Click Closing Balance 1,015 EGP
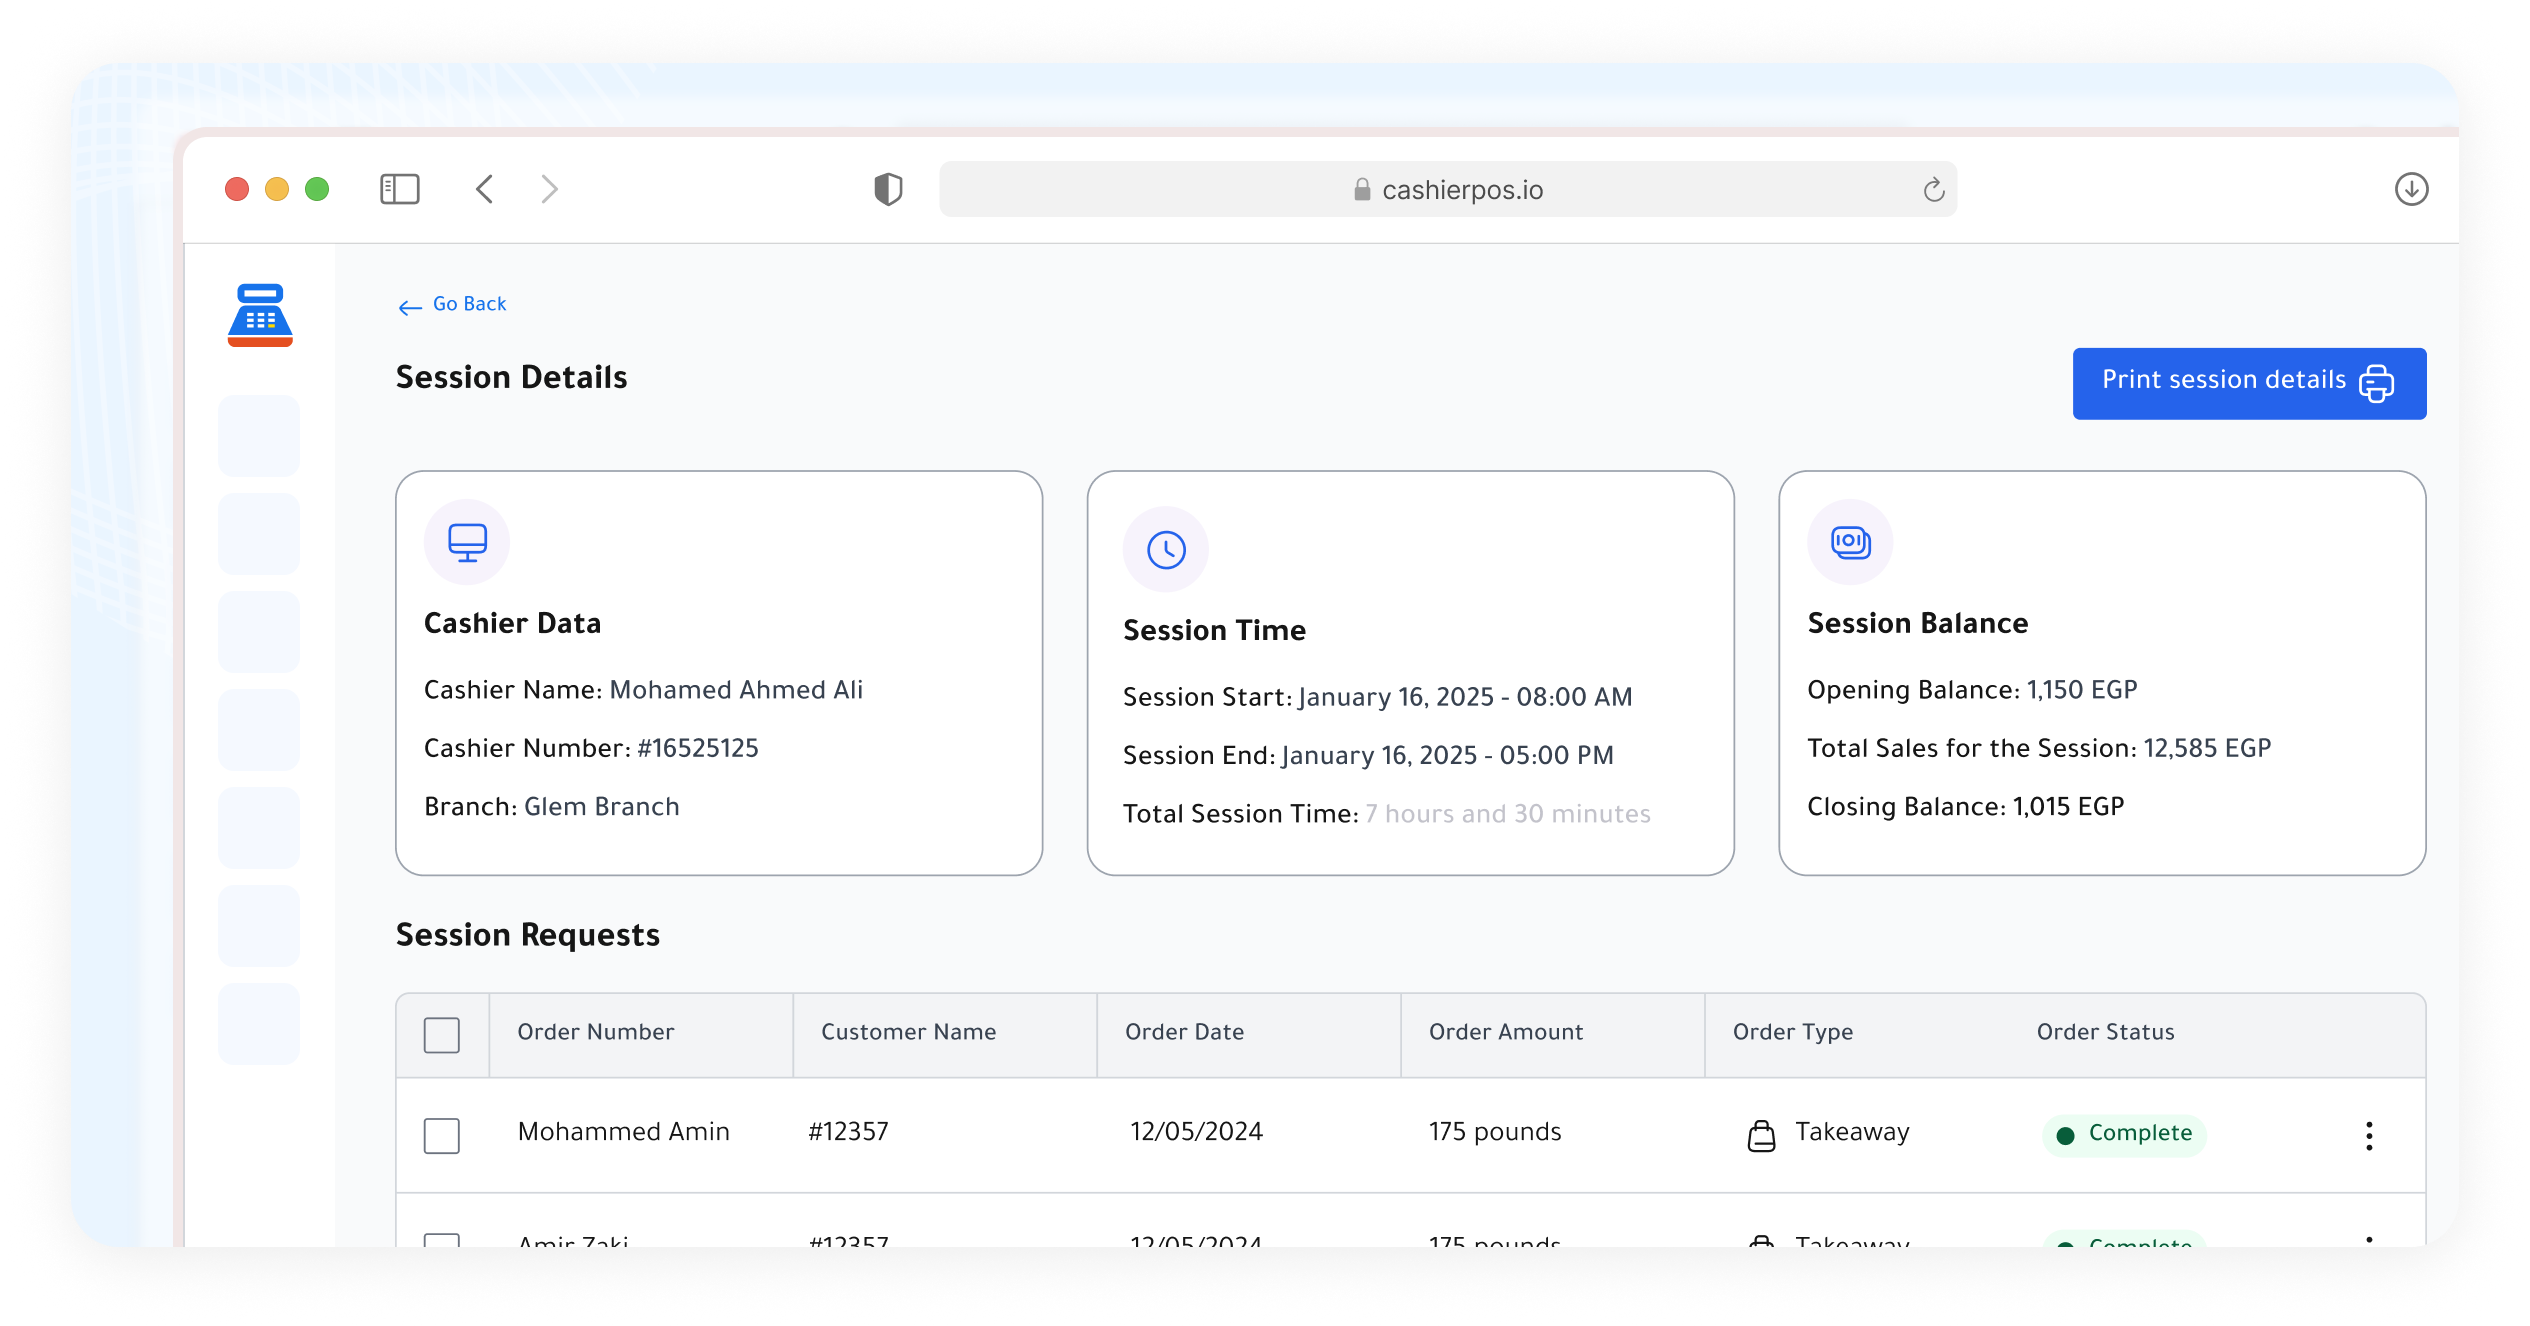2530x1326 pixels. [1965, 807]
